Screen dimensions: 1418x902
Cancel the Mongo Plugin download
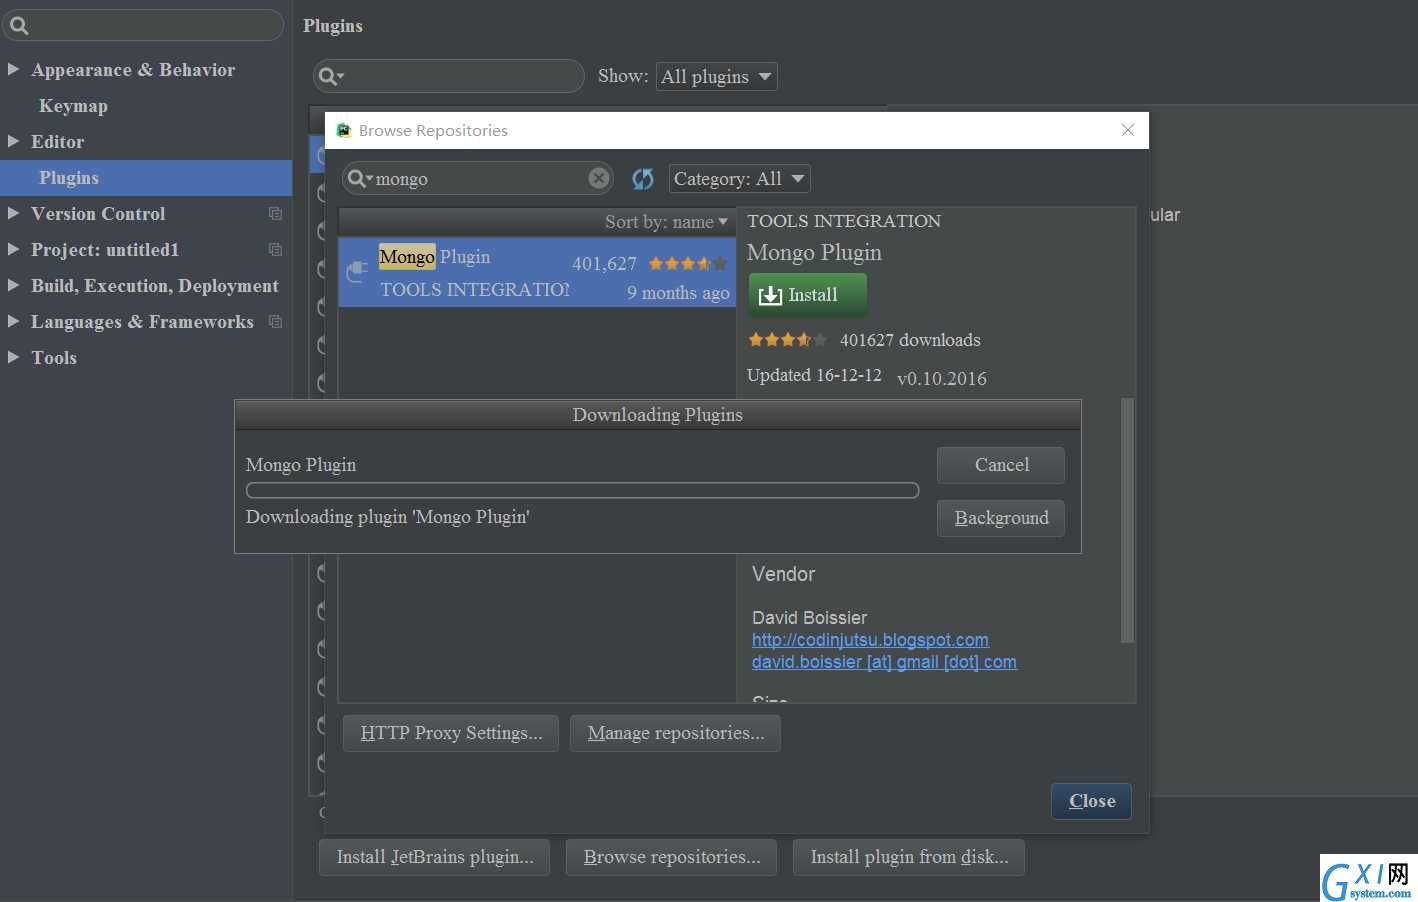(1001, 465)
